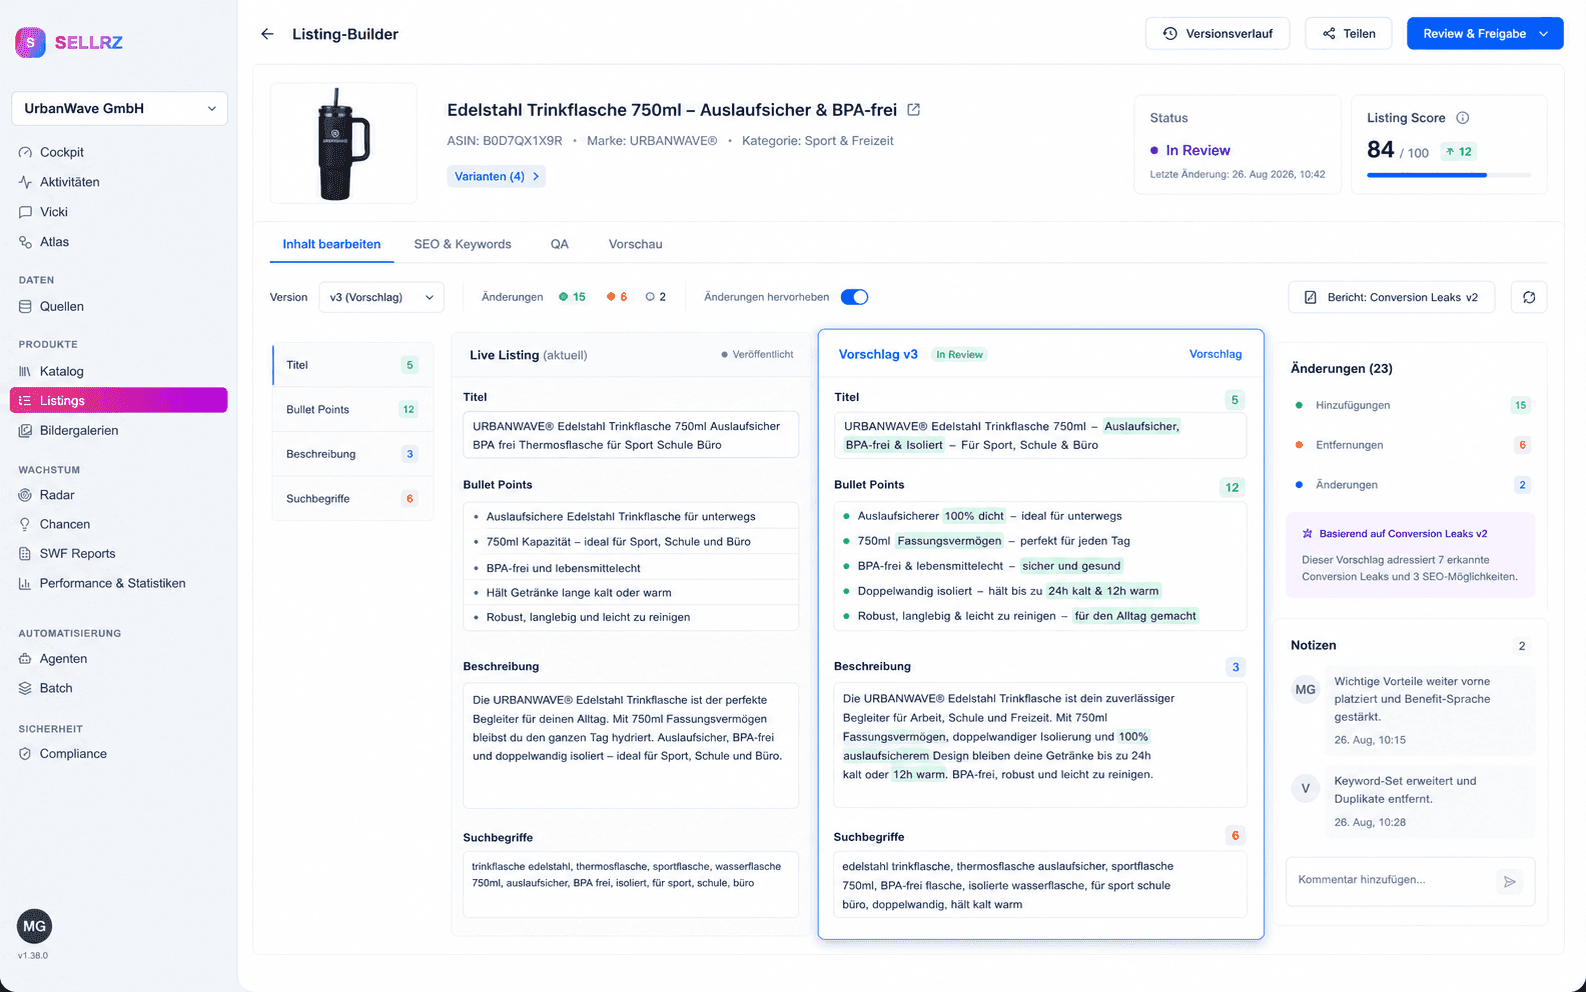Switch to the SEO & Keywords tab
Image resolution: width=1586 pixels, height=992 pixels.
coord(463,244)
